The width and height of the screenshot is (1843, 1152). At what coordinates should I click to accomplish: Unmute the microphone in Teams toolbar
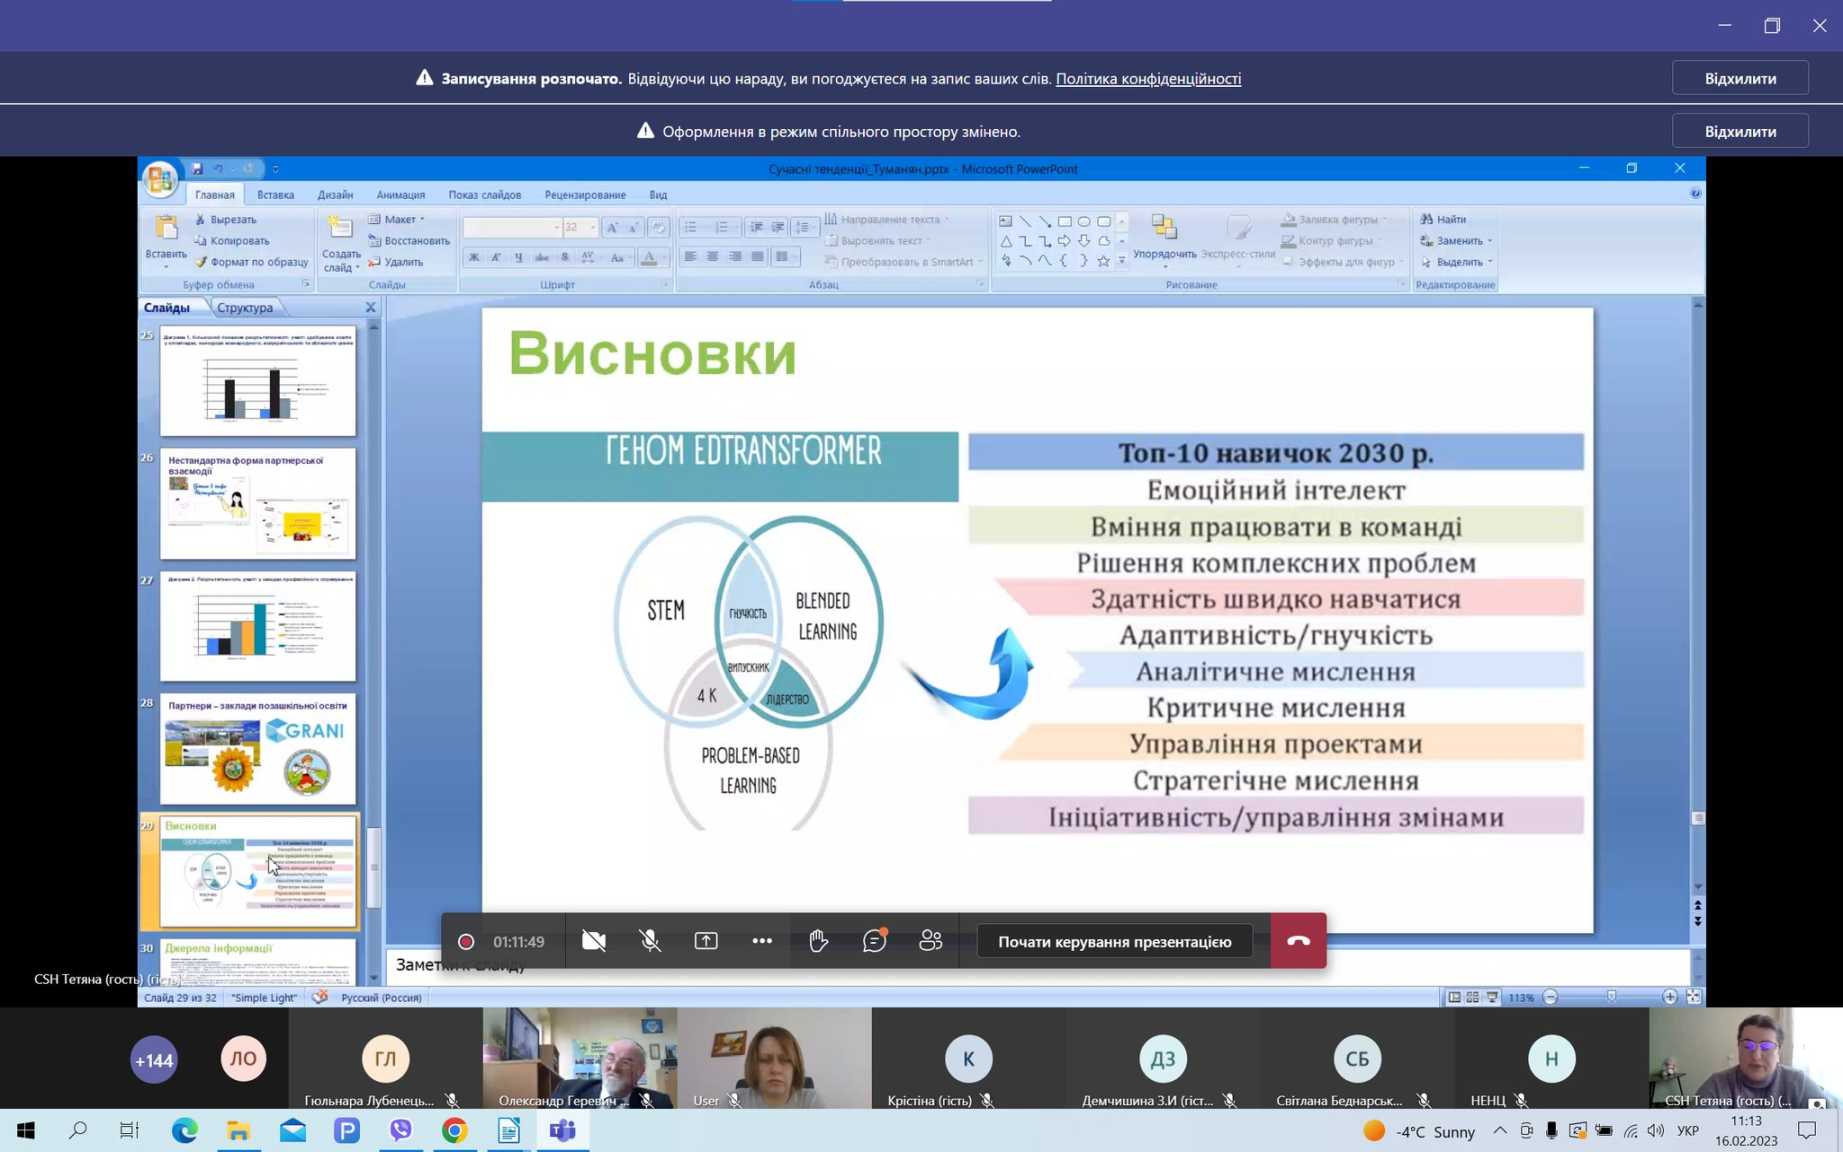click(x=650, y=941)
